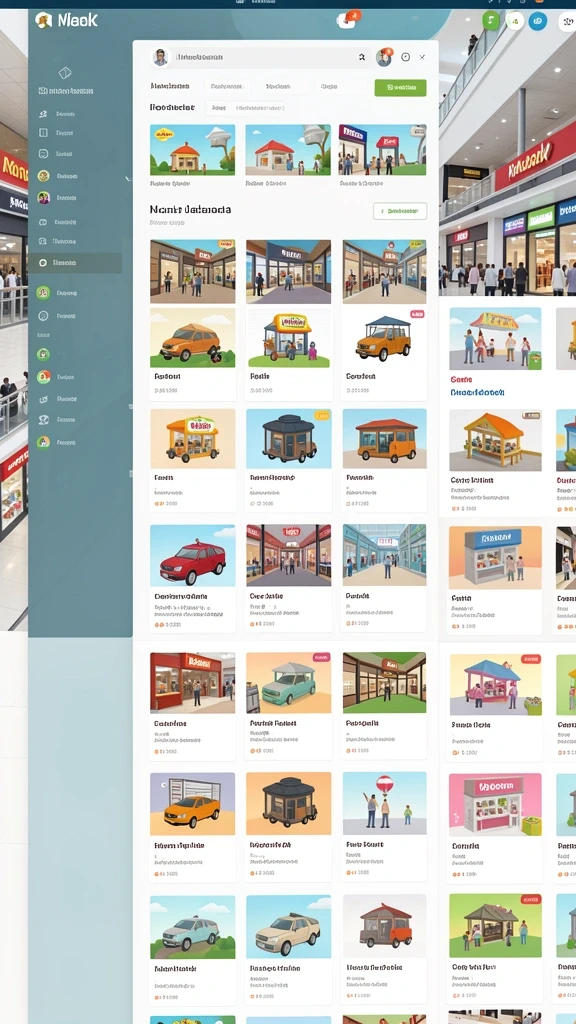The width and height of the screenshot is (576, 1024).
Task: Click the clock icon in the dialog header
Action: tap(406, 57)
